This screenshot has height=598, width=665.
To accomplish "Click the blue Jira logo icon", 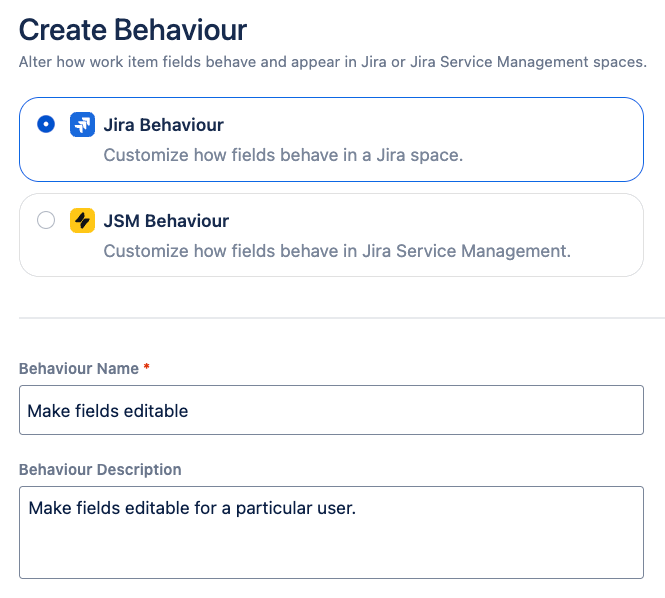I will (x=82, y=125).
